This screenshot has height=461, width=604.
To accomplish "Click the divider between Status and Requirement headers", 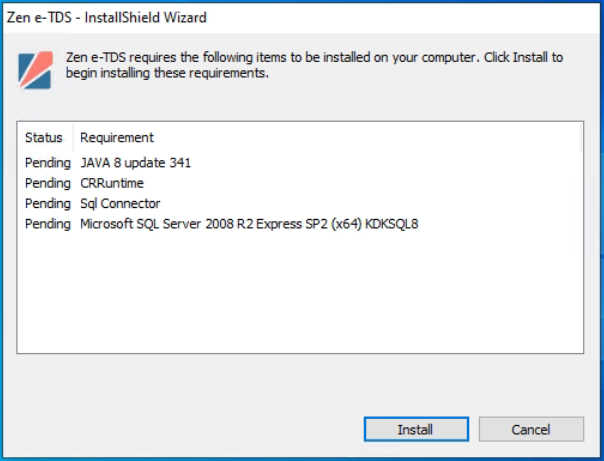I will click(x=73, y=137).
